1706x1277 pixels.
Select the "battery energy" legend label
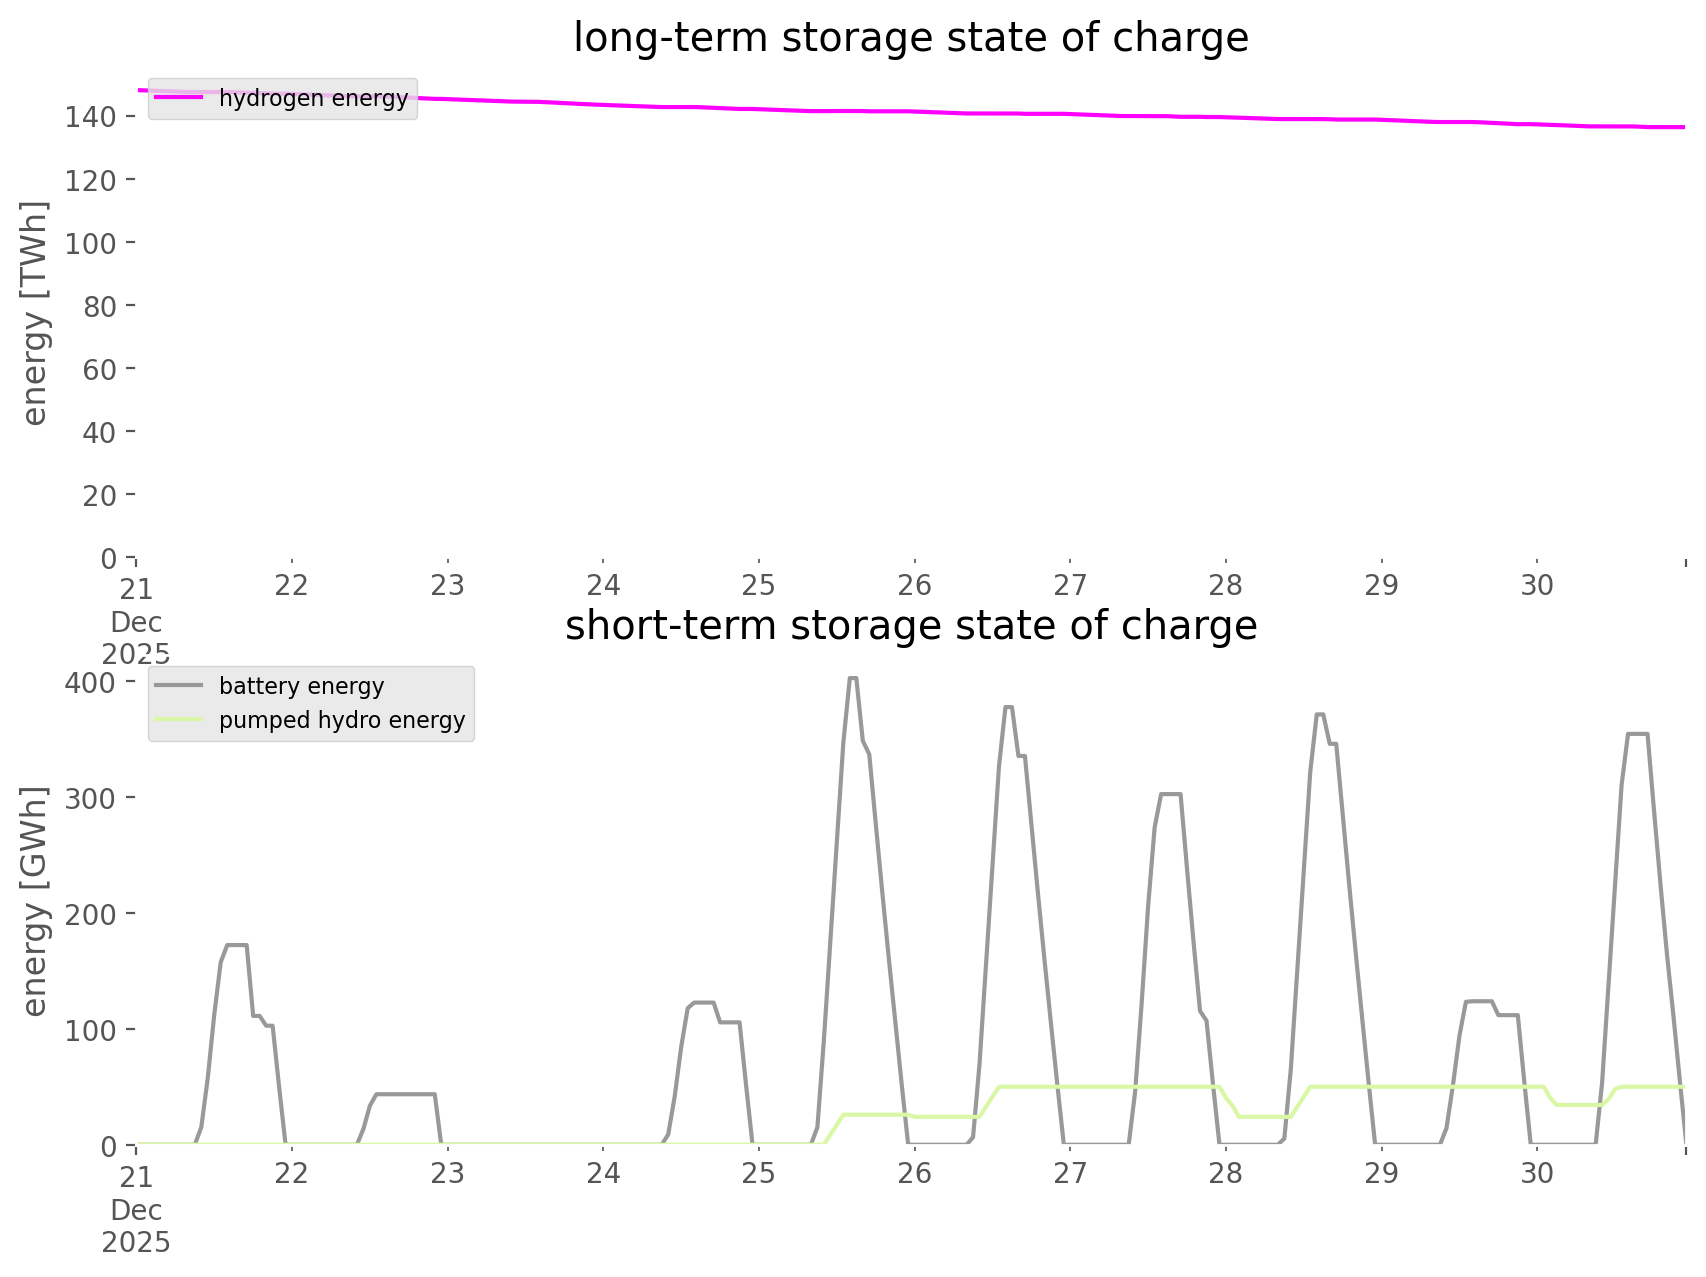pyautogui.click(x=301, y=686)
